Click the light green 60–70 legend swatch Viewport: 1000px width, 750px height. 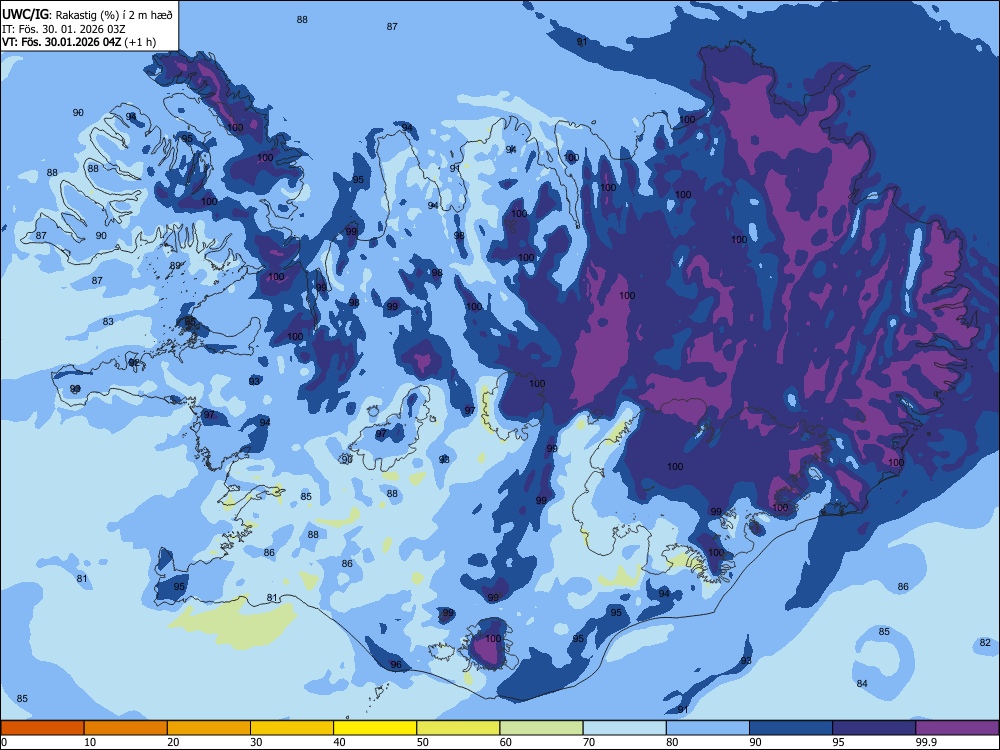[541, 728]
